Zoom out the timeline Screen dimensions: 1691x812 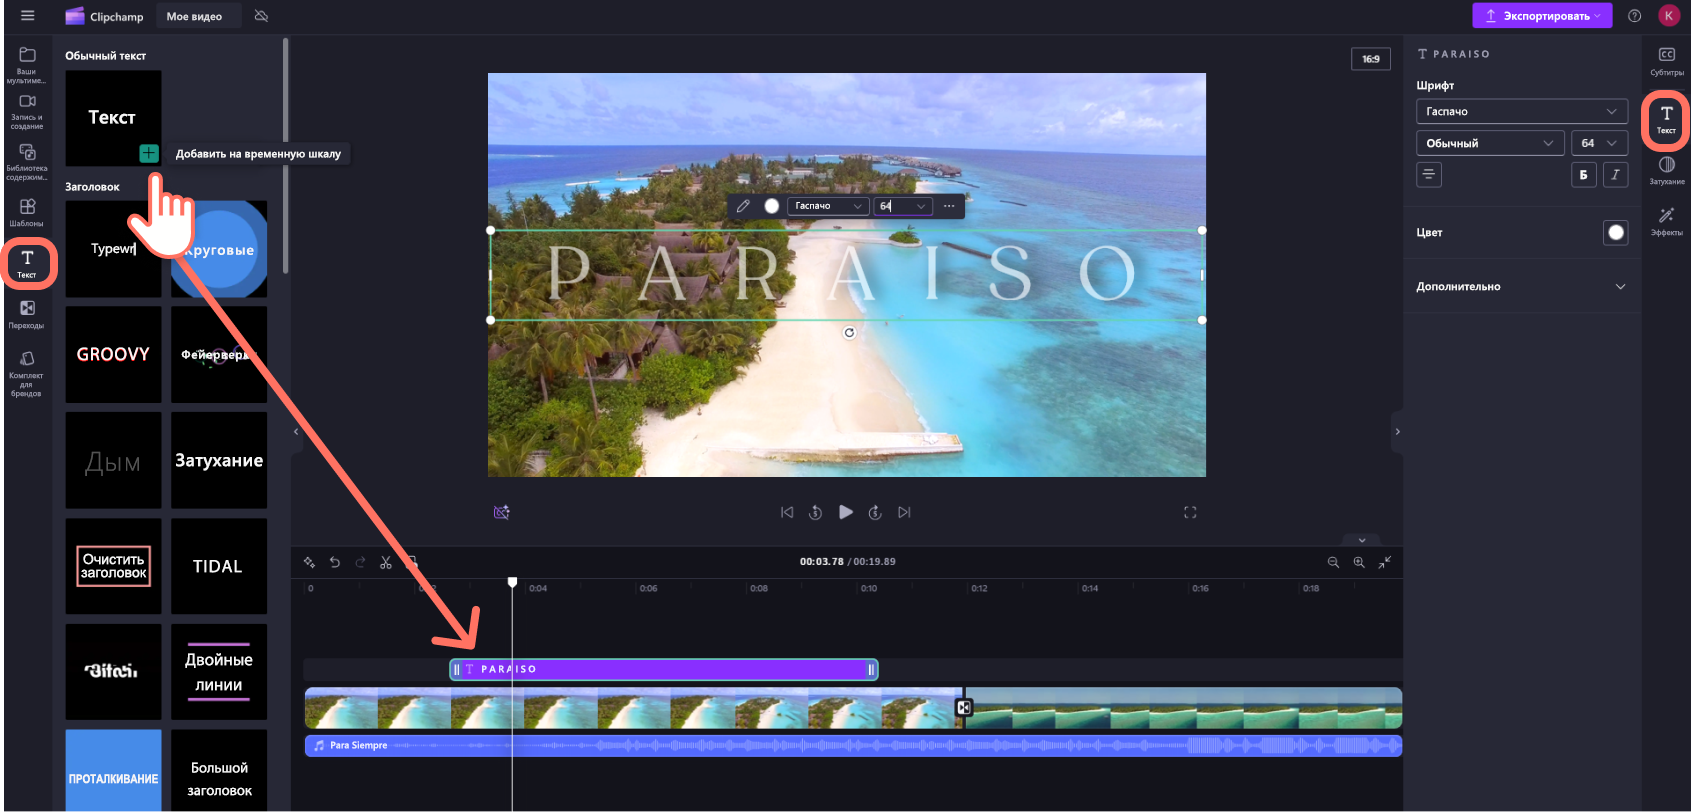pos(1333,562)
